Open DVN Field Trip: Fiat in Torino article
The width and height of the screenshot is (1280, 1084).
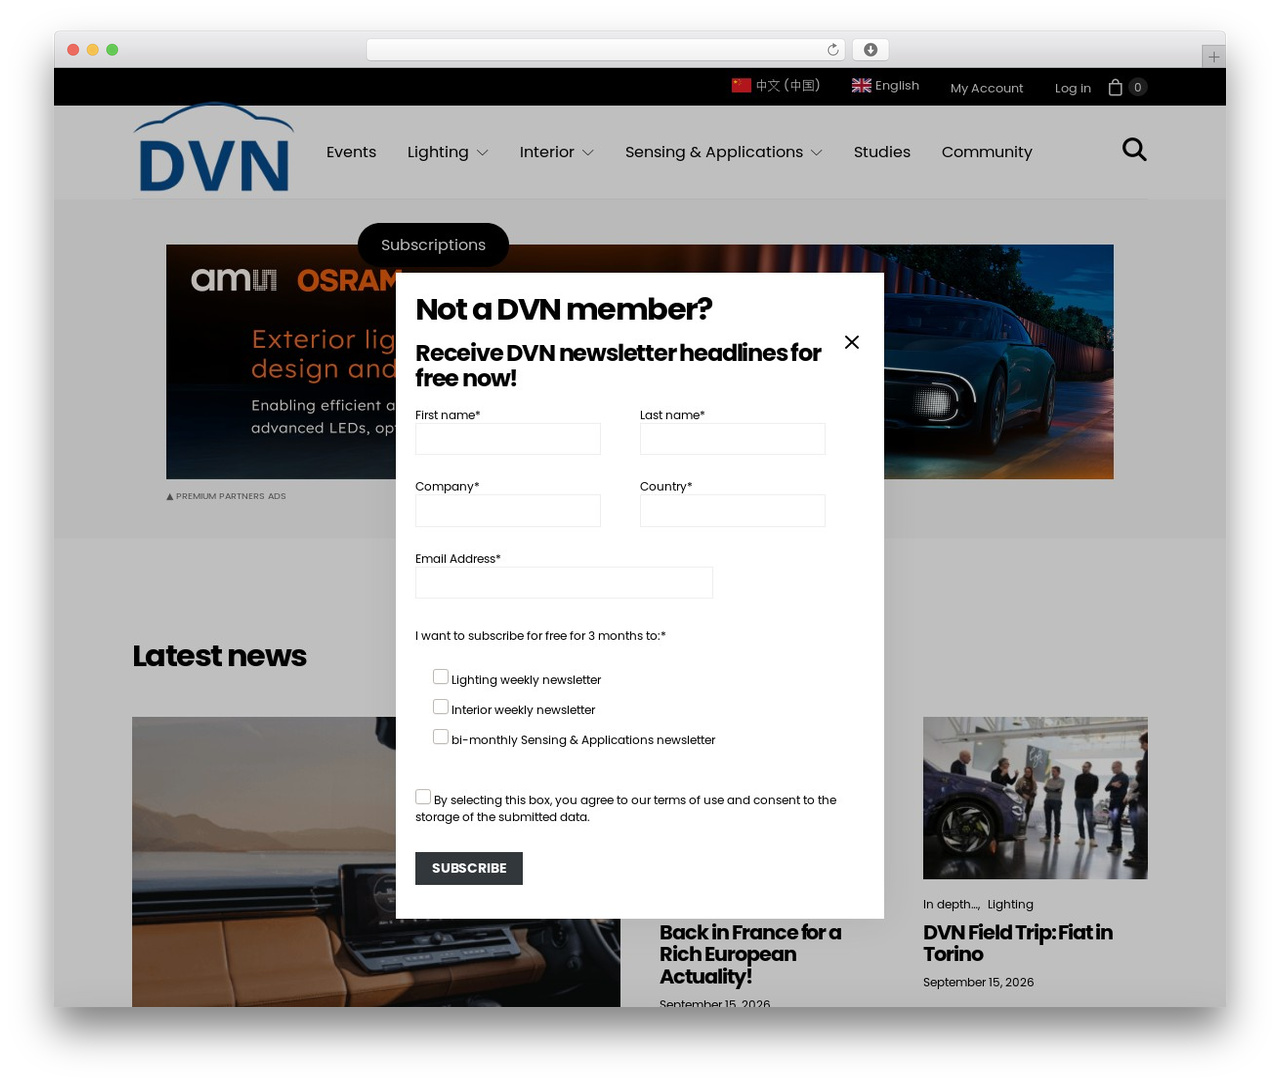tap(1018, 943)
